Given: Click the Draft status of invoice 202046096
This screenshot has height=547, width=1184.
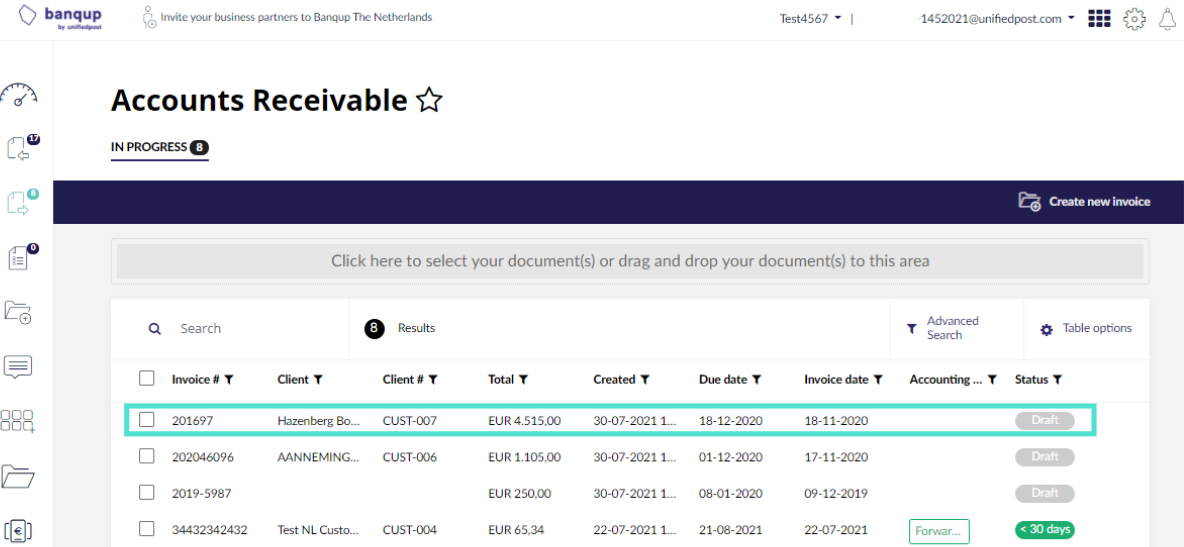Looking at the screenshot, I should [x=1045, y=457].
